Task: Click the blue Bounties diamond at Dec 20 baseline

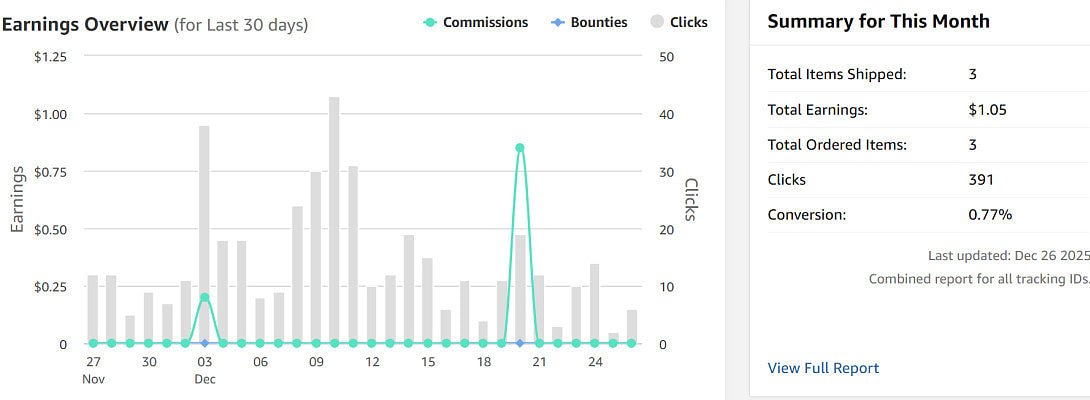Action: [x=520, y=343]
